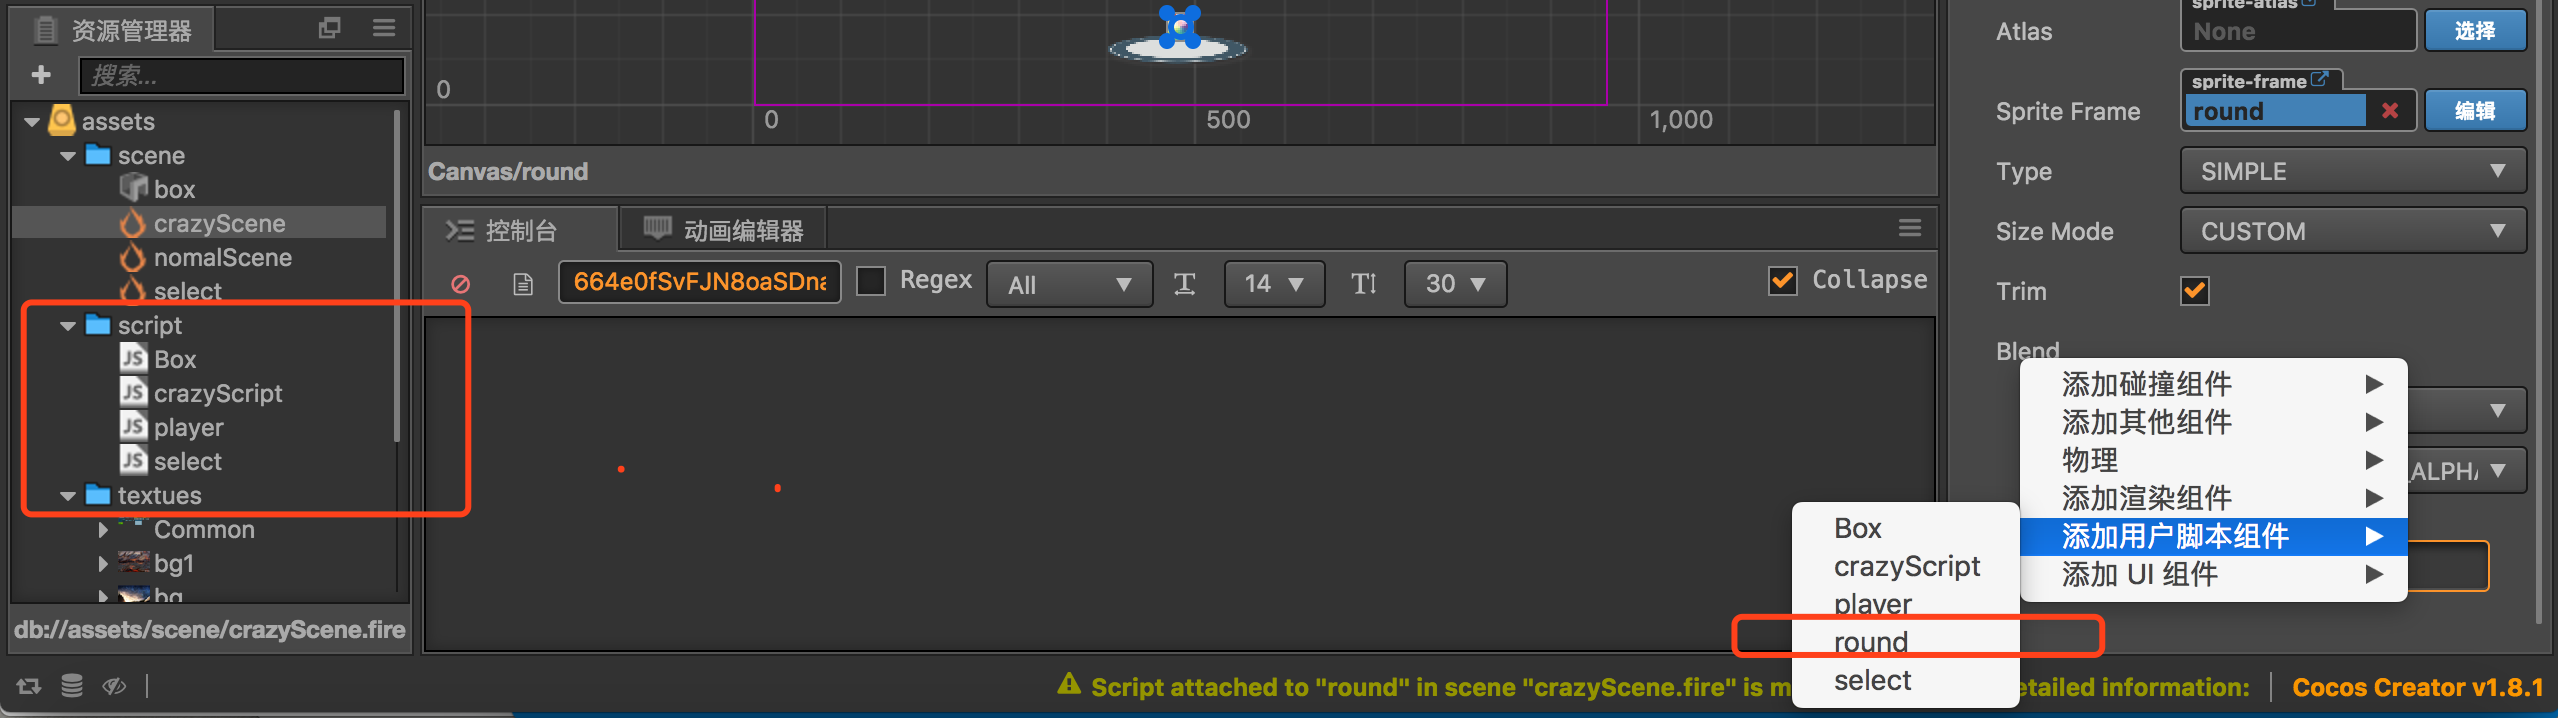Open the console log file icon

(x=522, y=284)
